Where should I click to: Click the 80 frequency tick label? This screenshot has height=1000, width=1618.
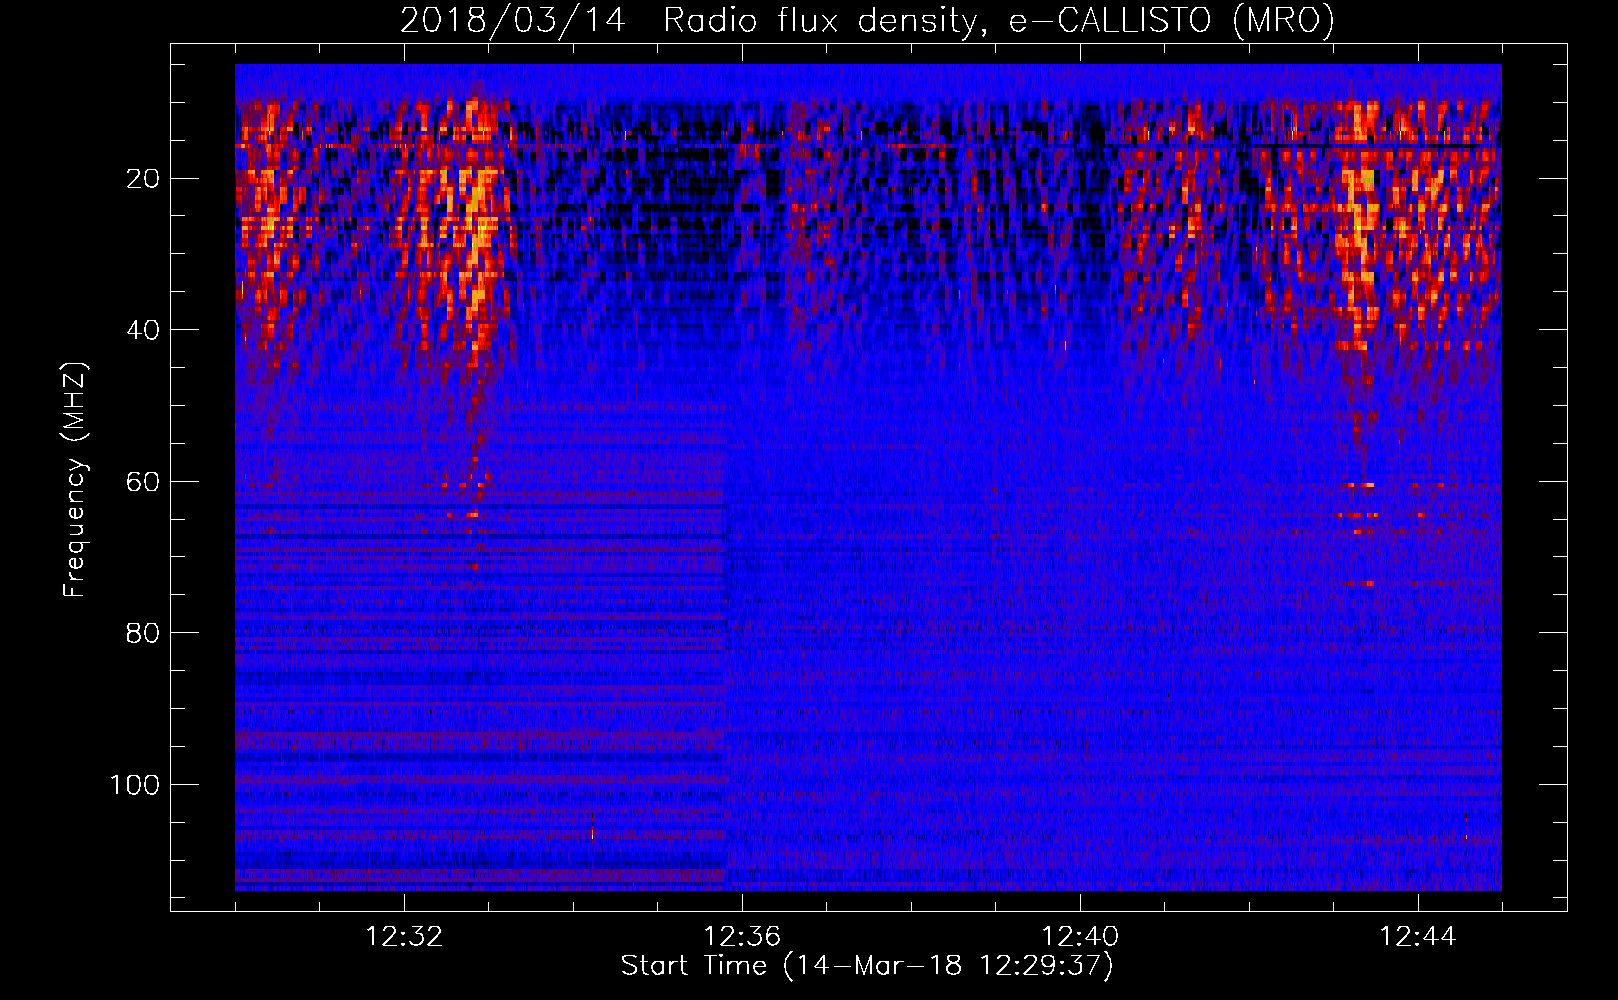coord(144,633)
